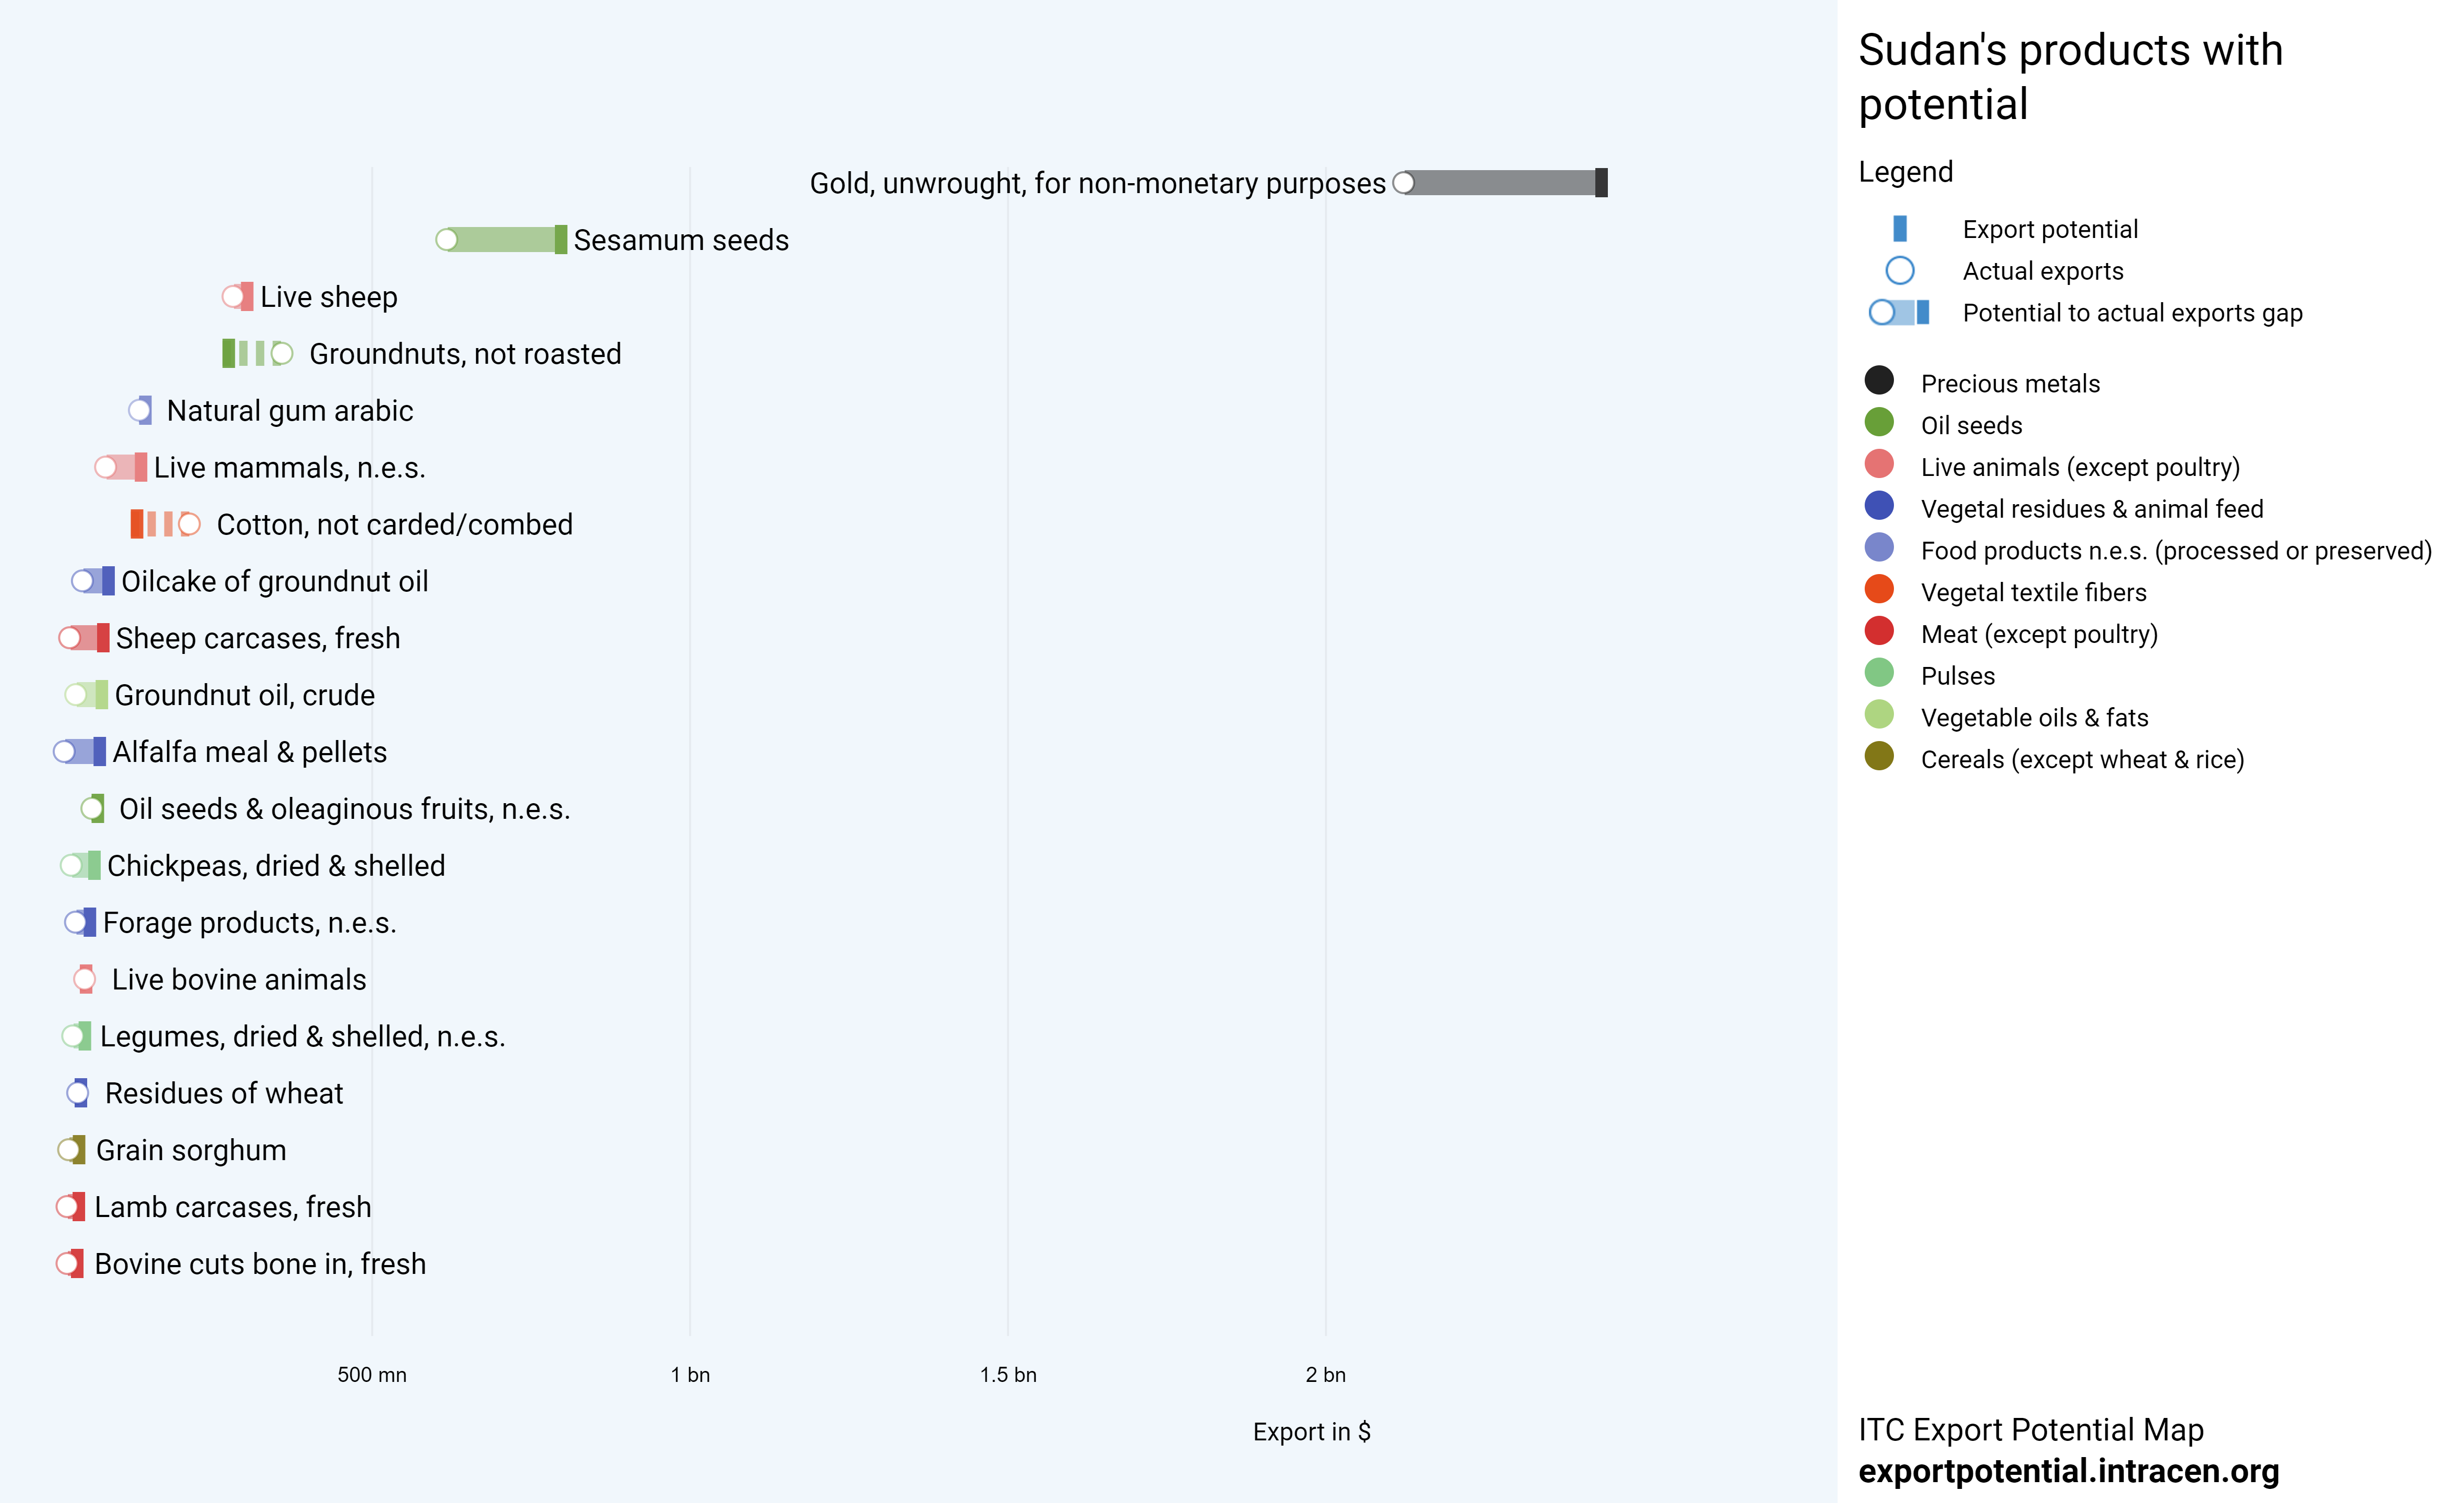Select Sheep carcases, fresh label
Image resolution: width=2464 pixels, height=1503 pixels.
(258, 639)
